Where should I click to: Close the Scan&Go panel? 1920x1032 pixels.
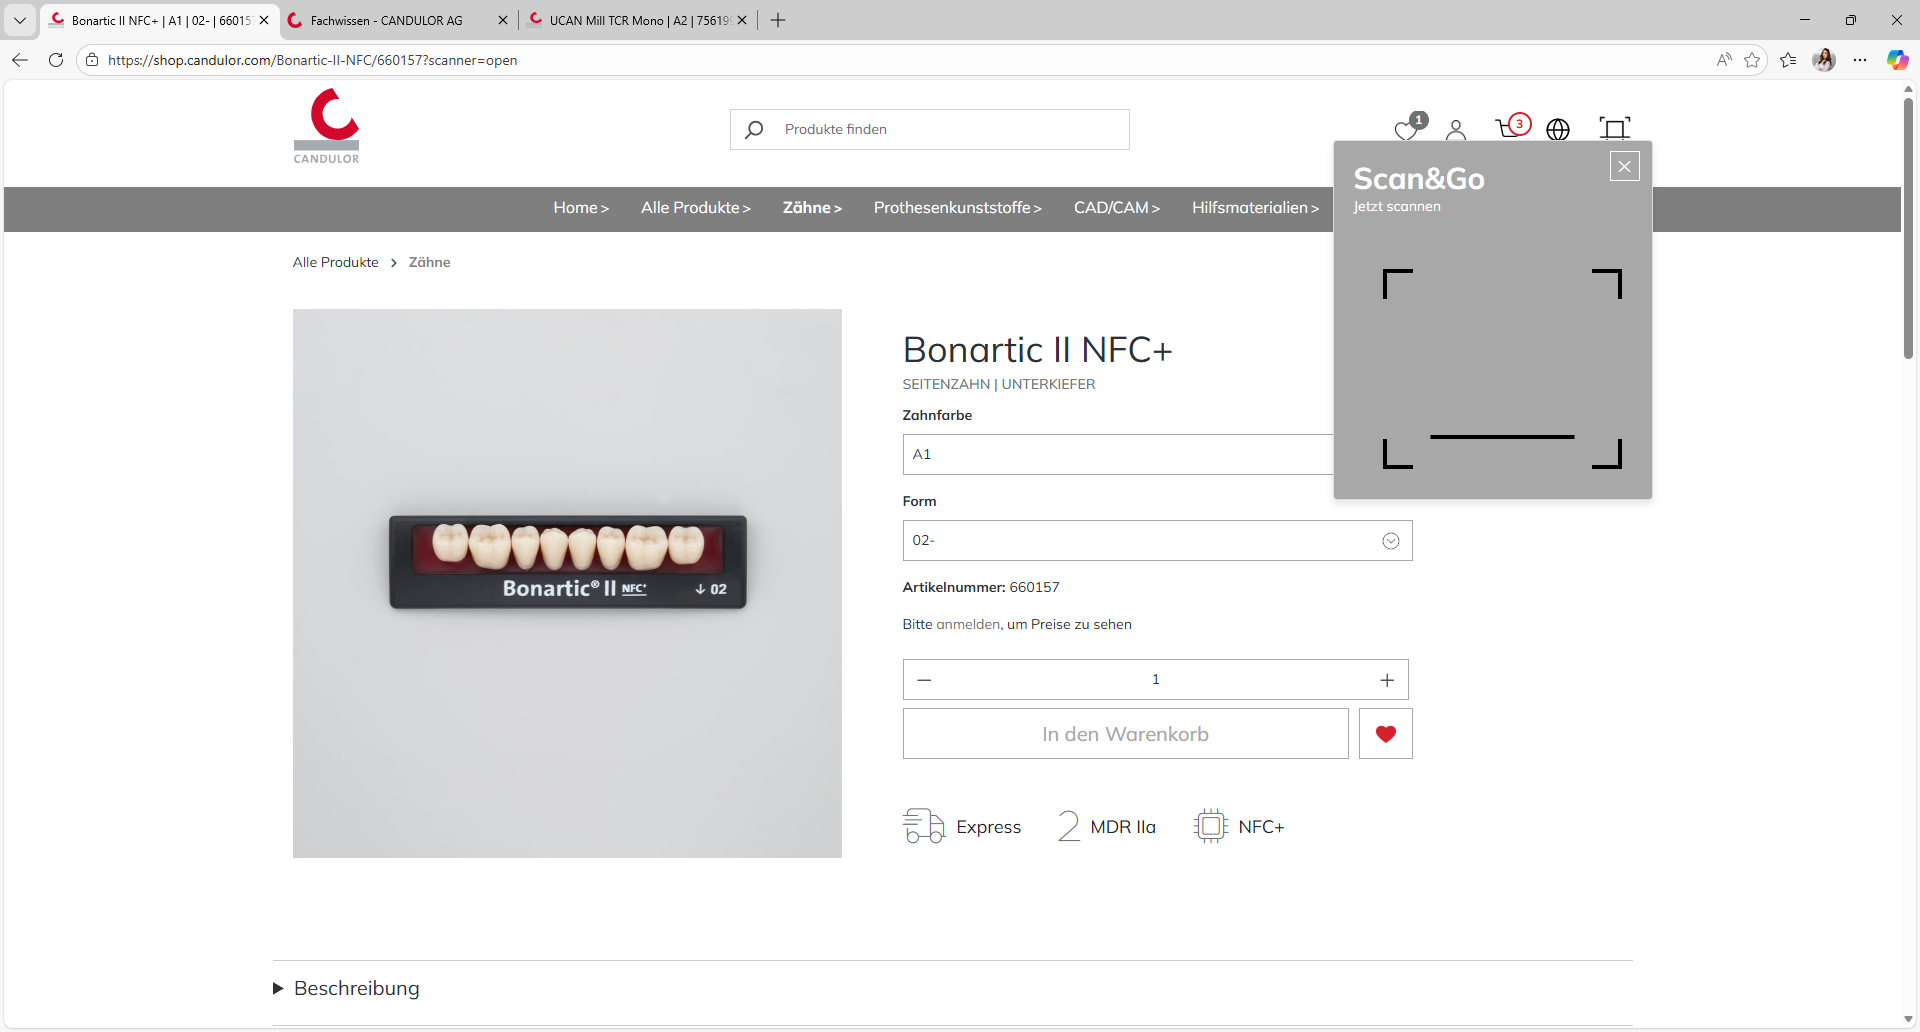click(1625, 166)
